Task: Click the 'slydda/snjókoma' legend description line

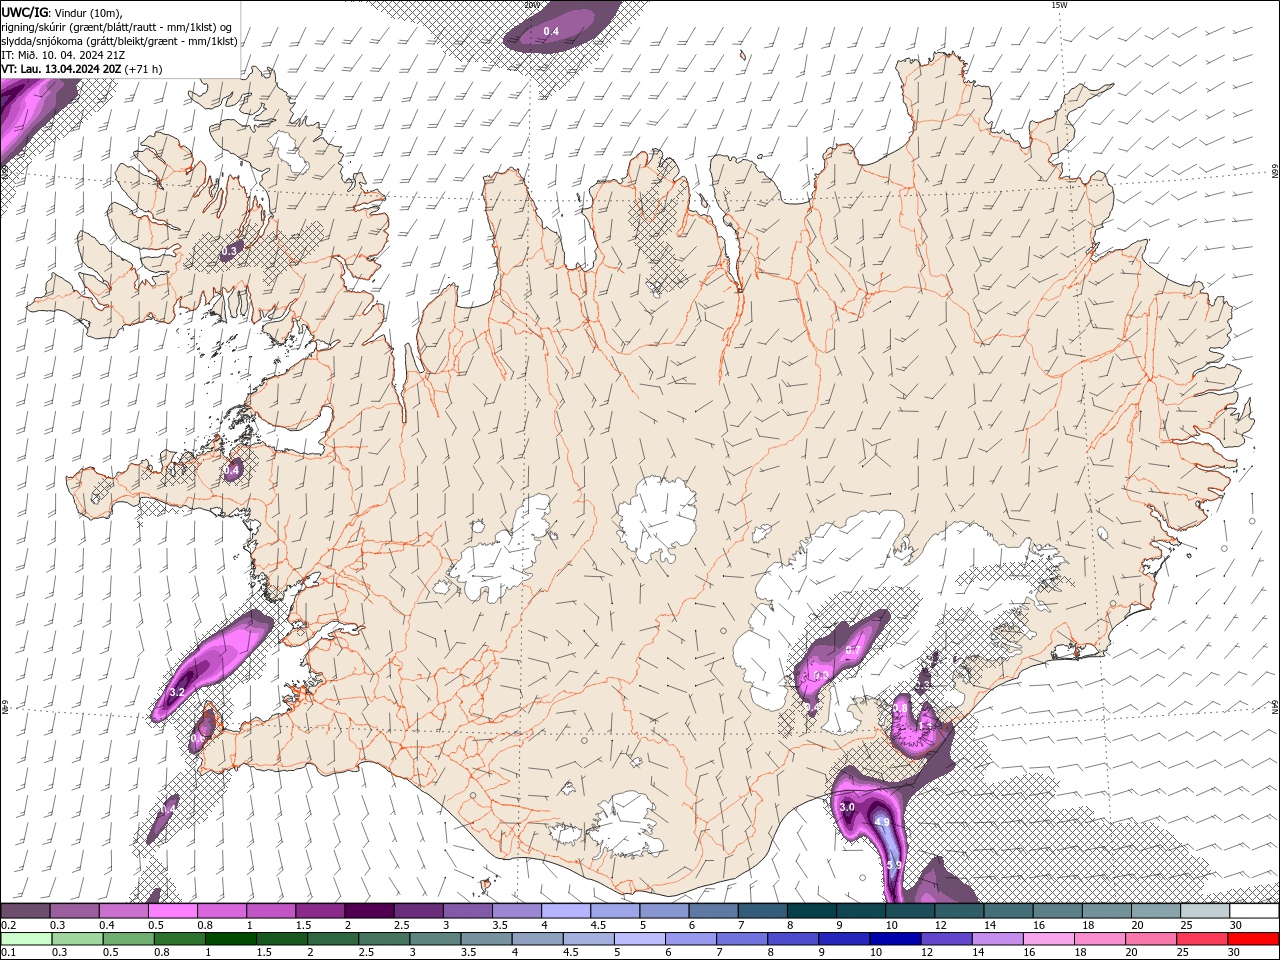Action: tap(119, 41)
